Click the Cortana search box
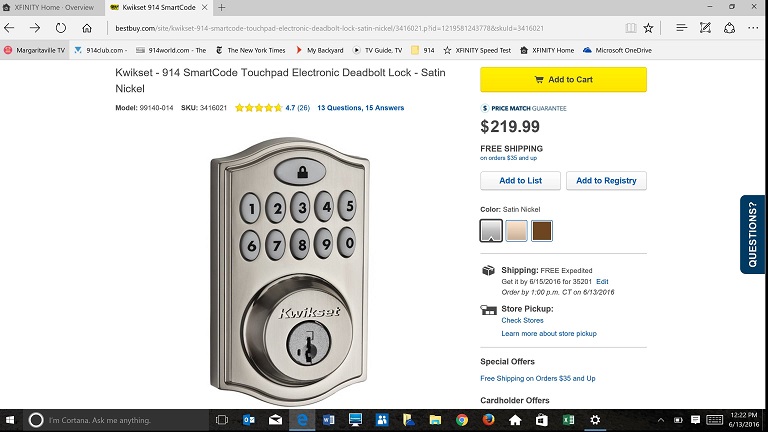 coord(118,420)
